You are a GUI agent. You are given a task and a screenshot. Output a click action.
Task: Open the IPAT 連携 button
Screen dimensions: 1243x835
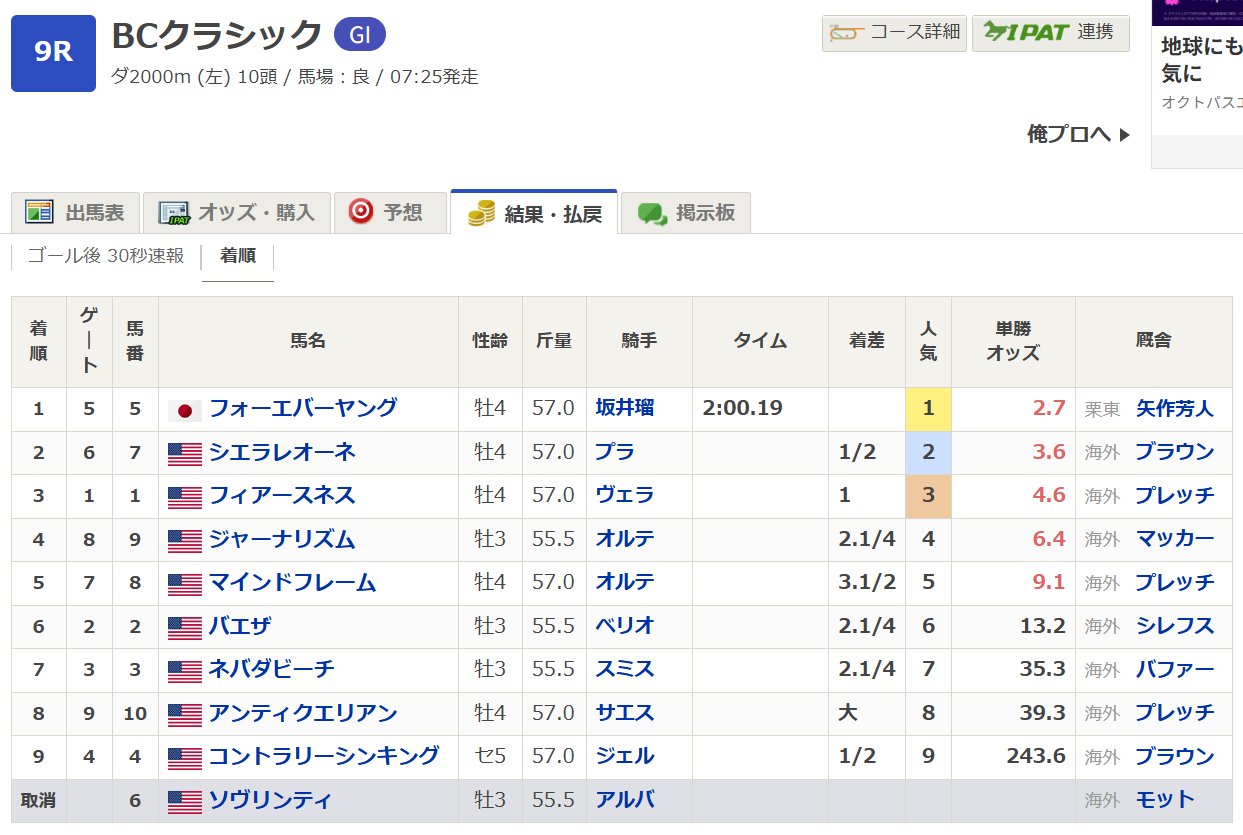coord(1050,32)
